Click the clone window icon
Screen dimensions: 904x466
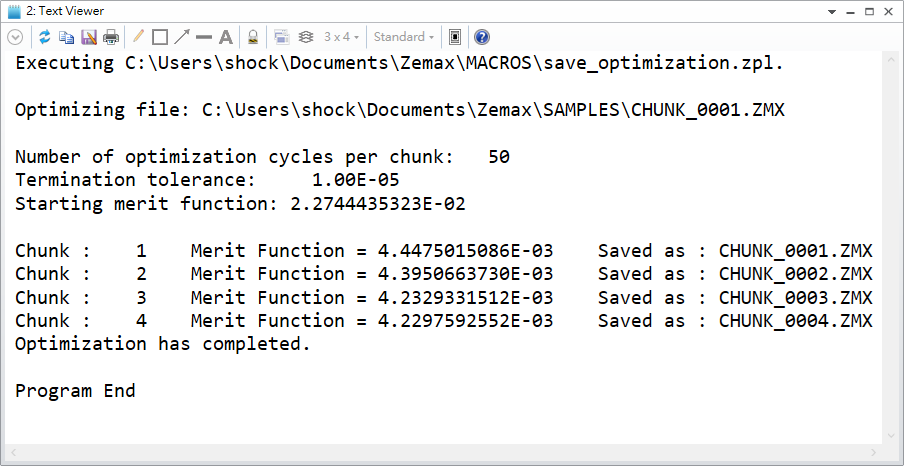[281, 37]
